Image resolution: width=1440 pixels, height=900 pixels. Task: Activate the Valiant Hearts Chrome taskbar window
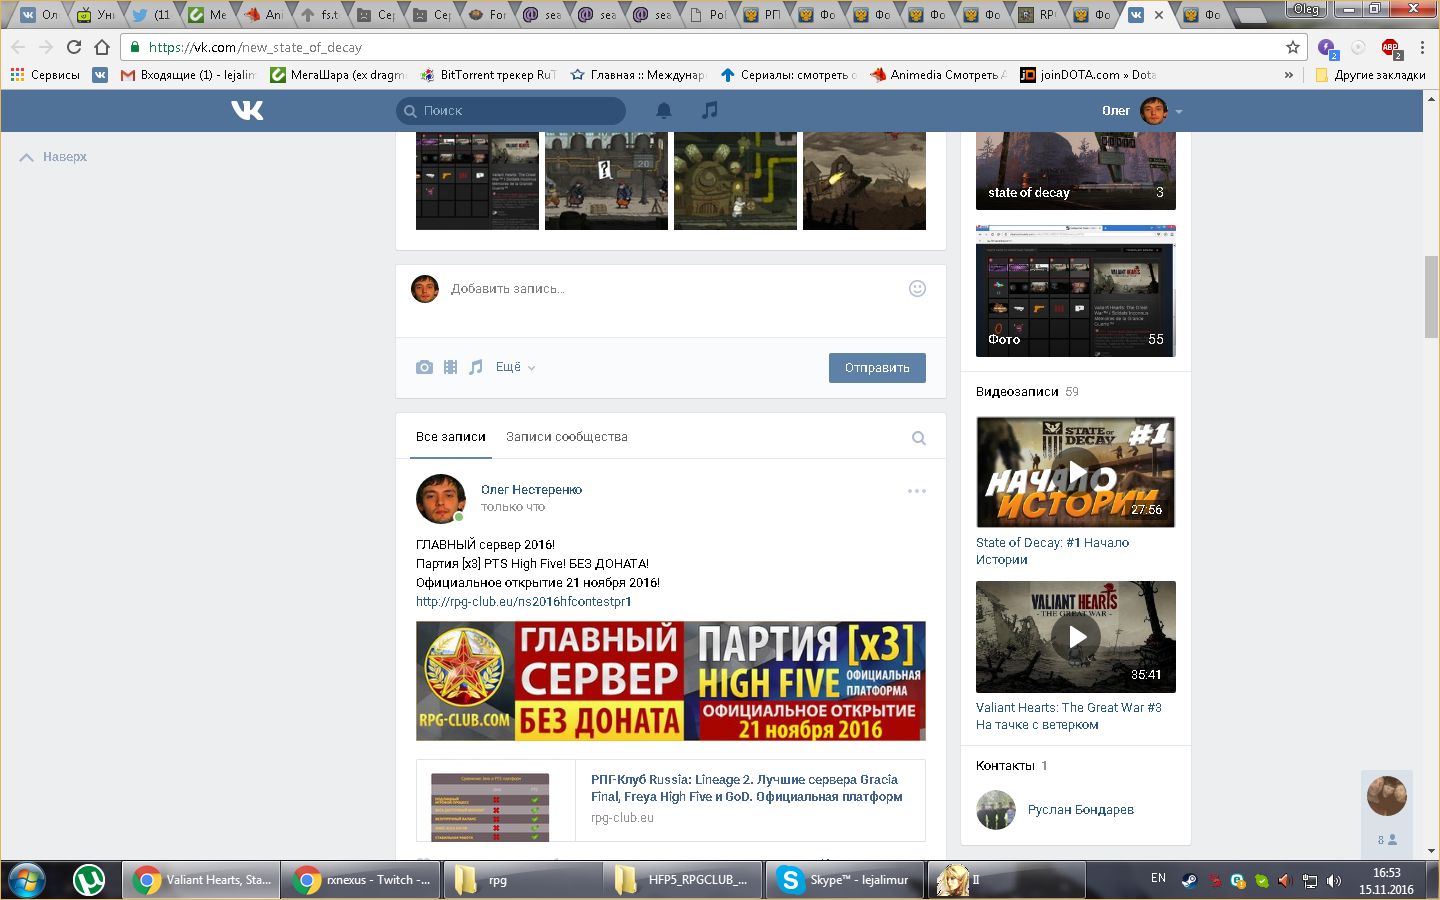[201, 880]
